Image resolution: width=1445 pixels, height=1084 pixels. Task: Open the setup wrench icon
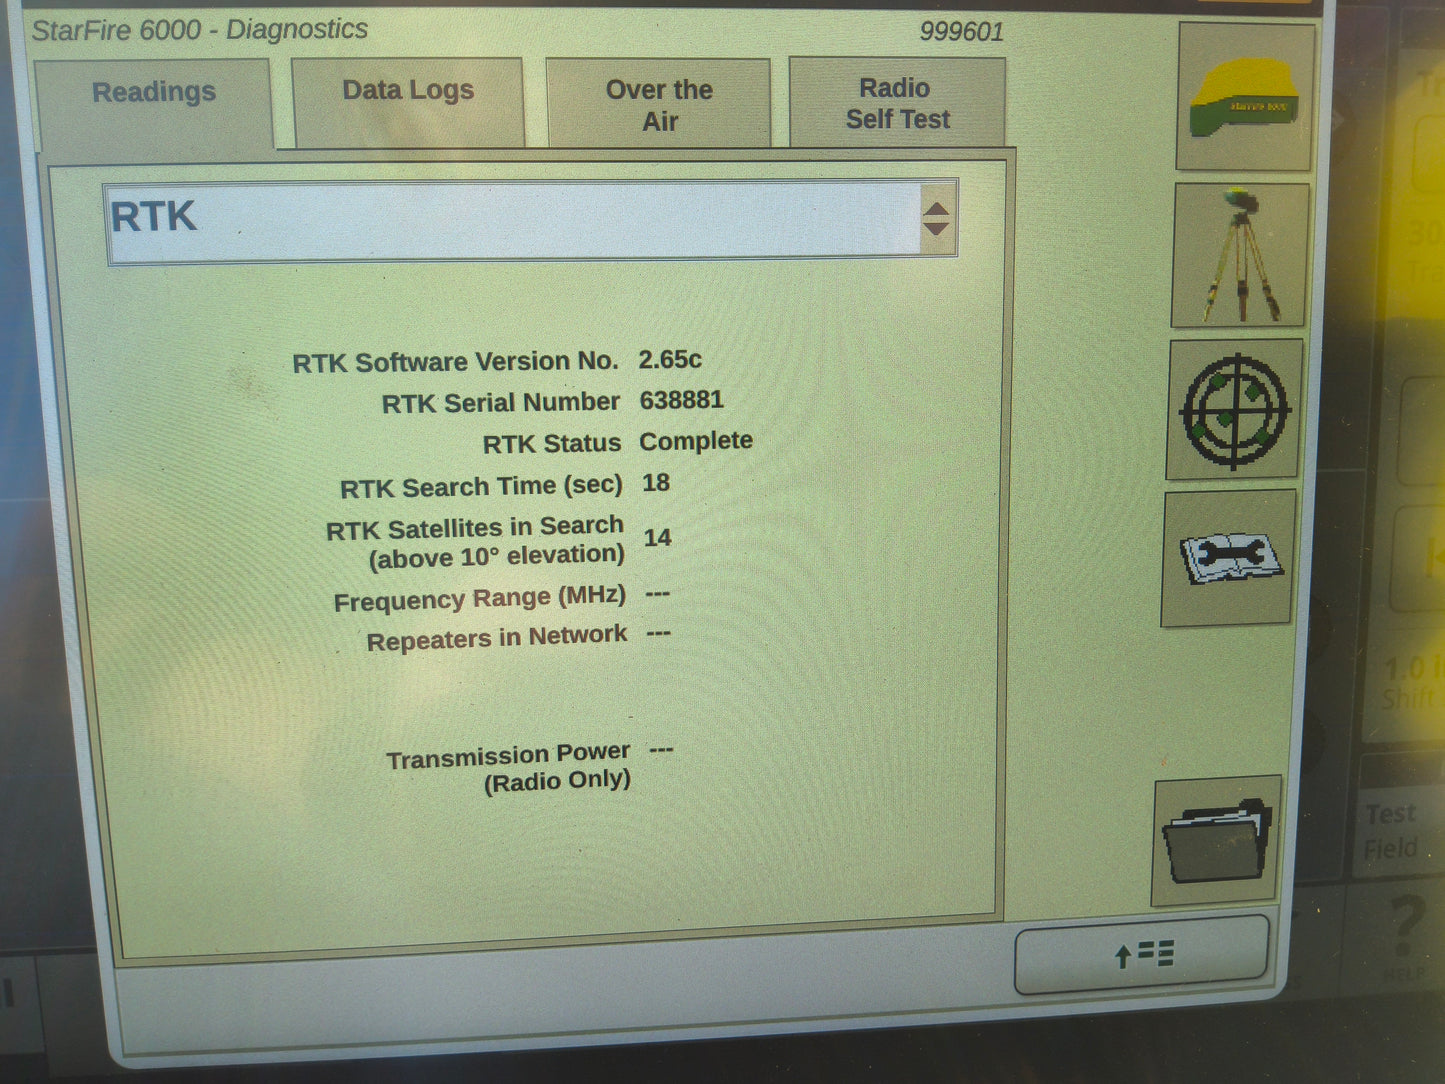[x=1230, y=560]
